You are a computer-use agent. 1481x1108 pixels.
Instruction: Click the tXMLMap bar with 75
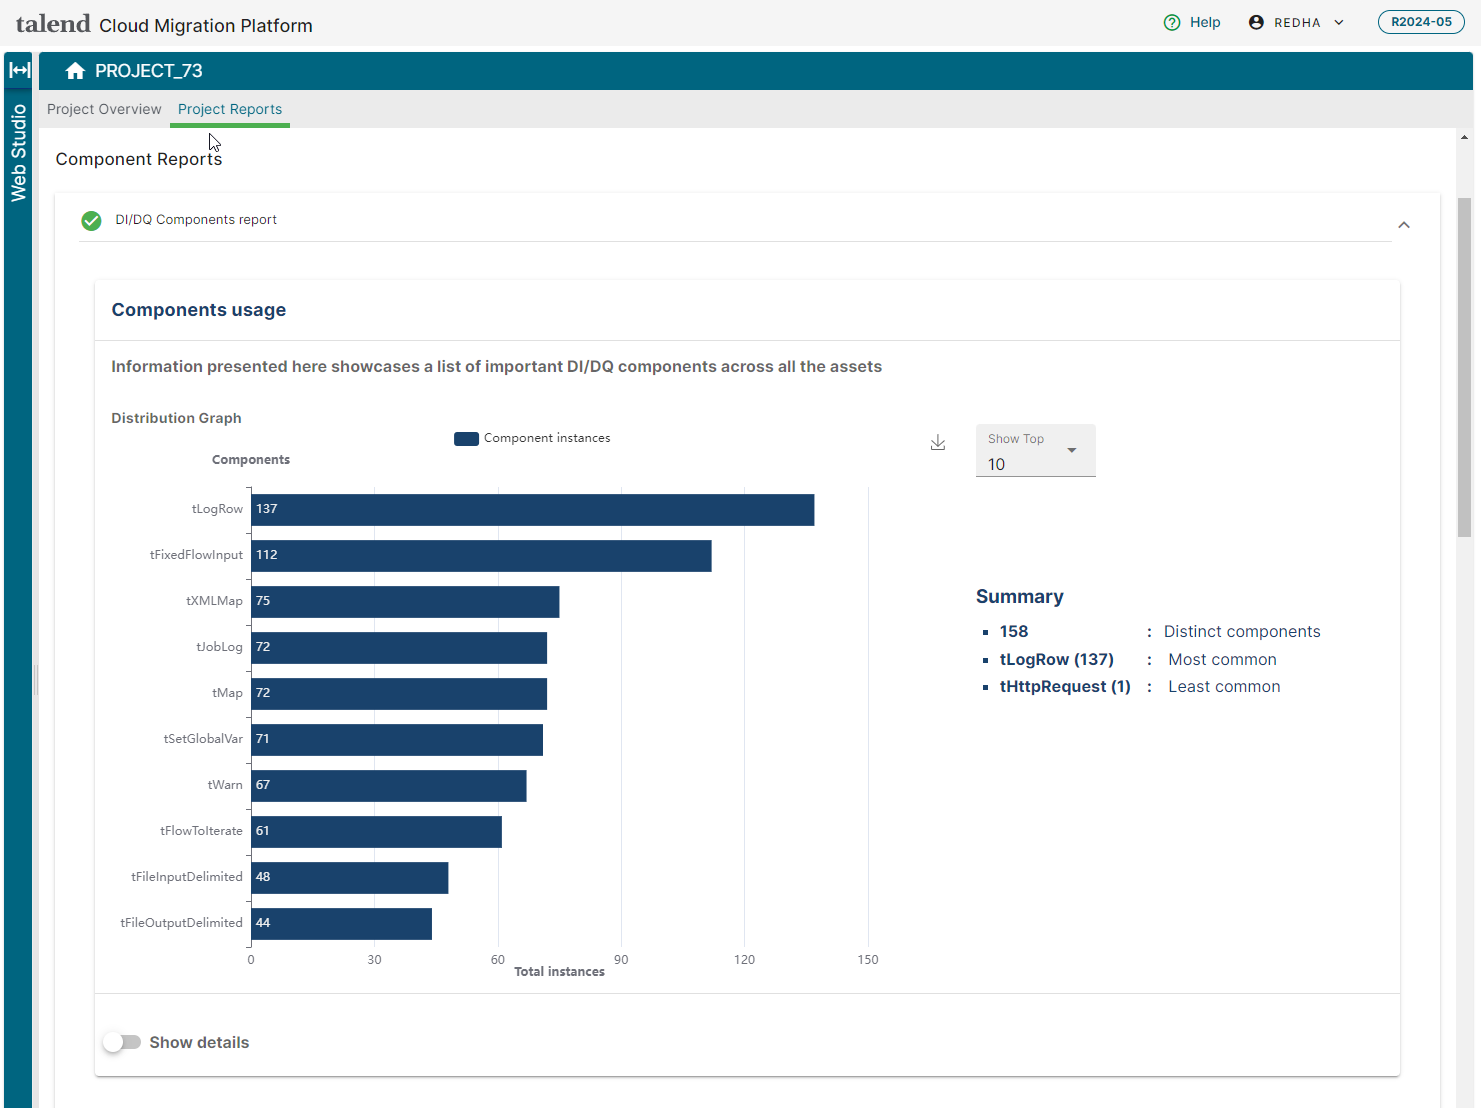(x=405, y=602)
